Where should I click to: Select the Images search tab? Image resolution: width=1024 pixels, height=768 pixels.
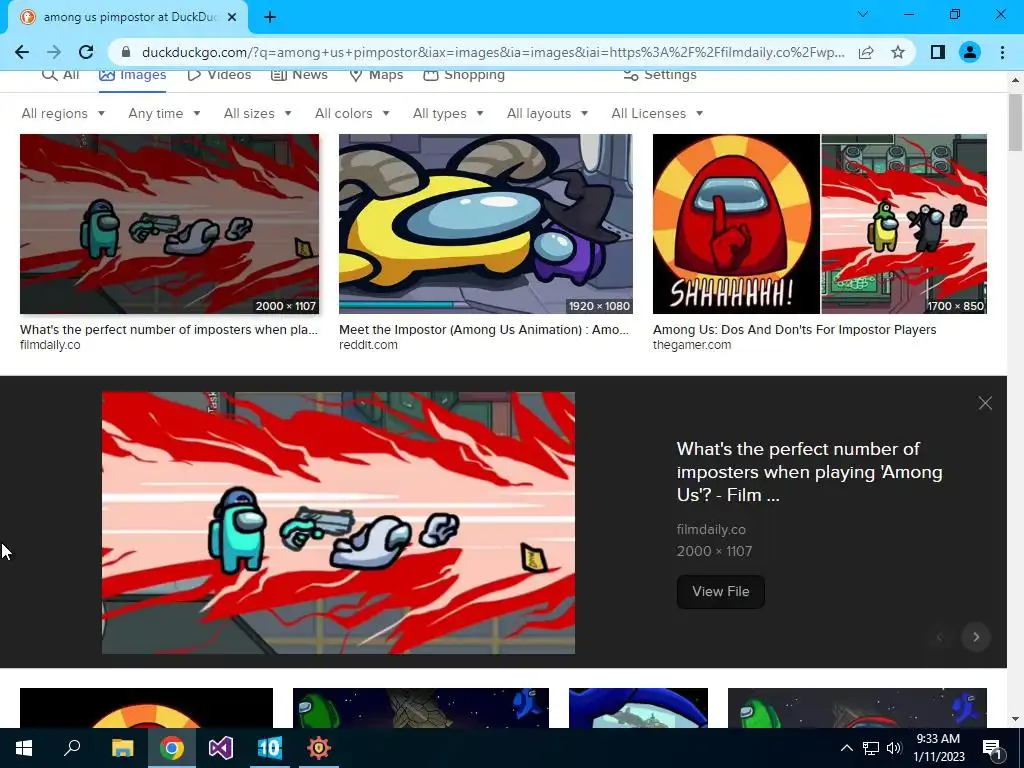pyautogui.click(x=133, y=74)
